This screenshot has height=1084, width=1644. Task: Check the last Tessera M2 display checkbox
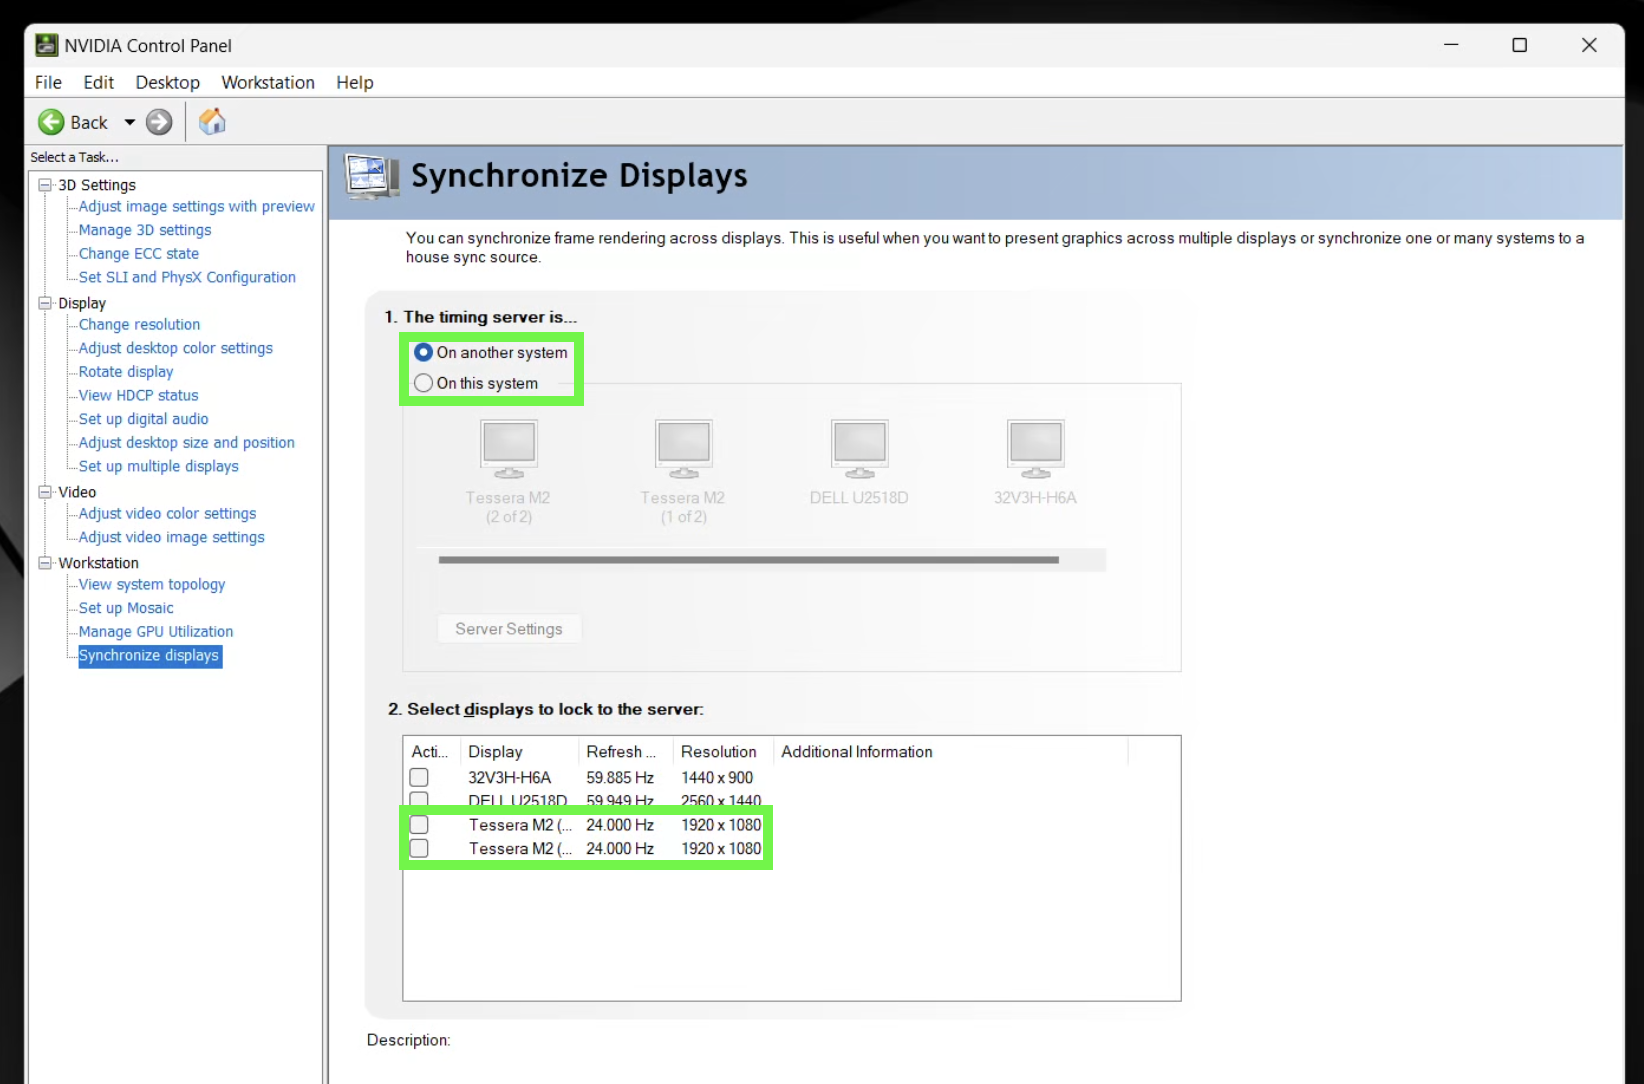(x=419, y=849)
